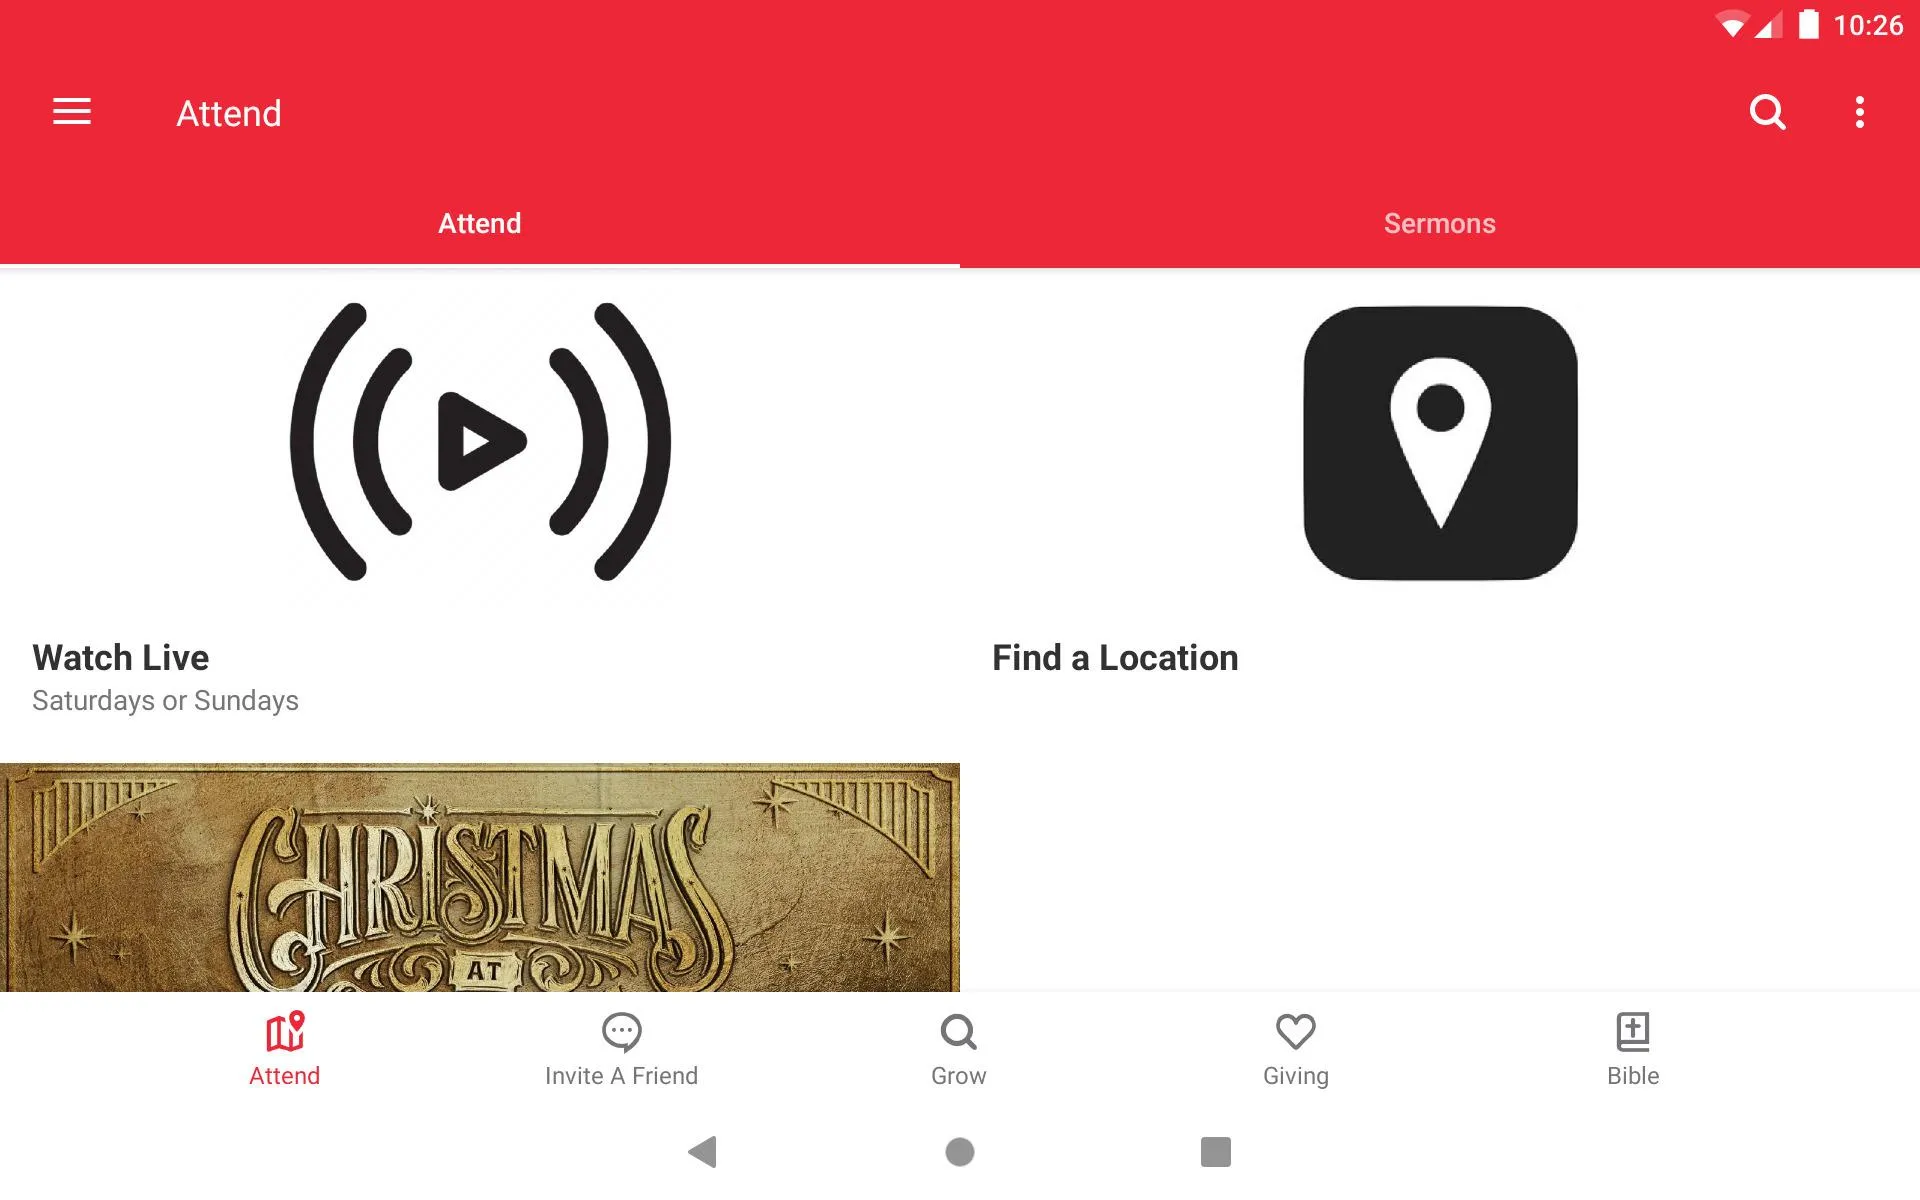
Task: Tap the Christmas event banner thumbnail
Action: pos(480,878)
